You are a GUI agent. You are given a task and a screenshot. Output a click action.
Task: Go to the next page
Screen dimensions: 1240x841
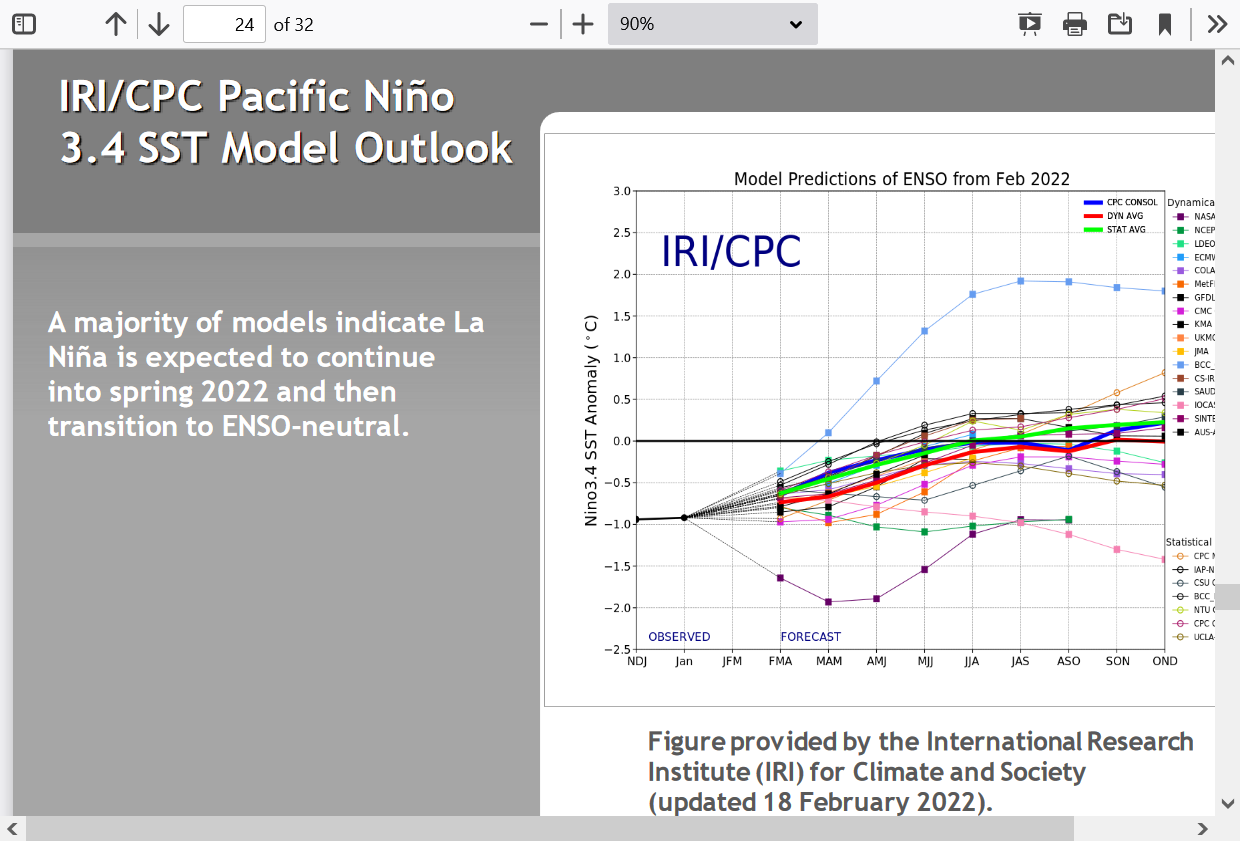(159, 24)
